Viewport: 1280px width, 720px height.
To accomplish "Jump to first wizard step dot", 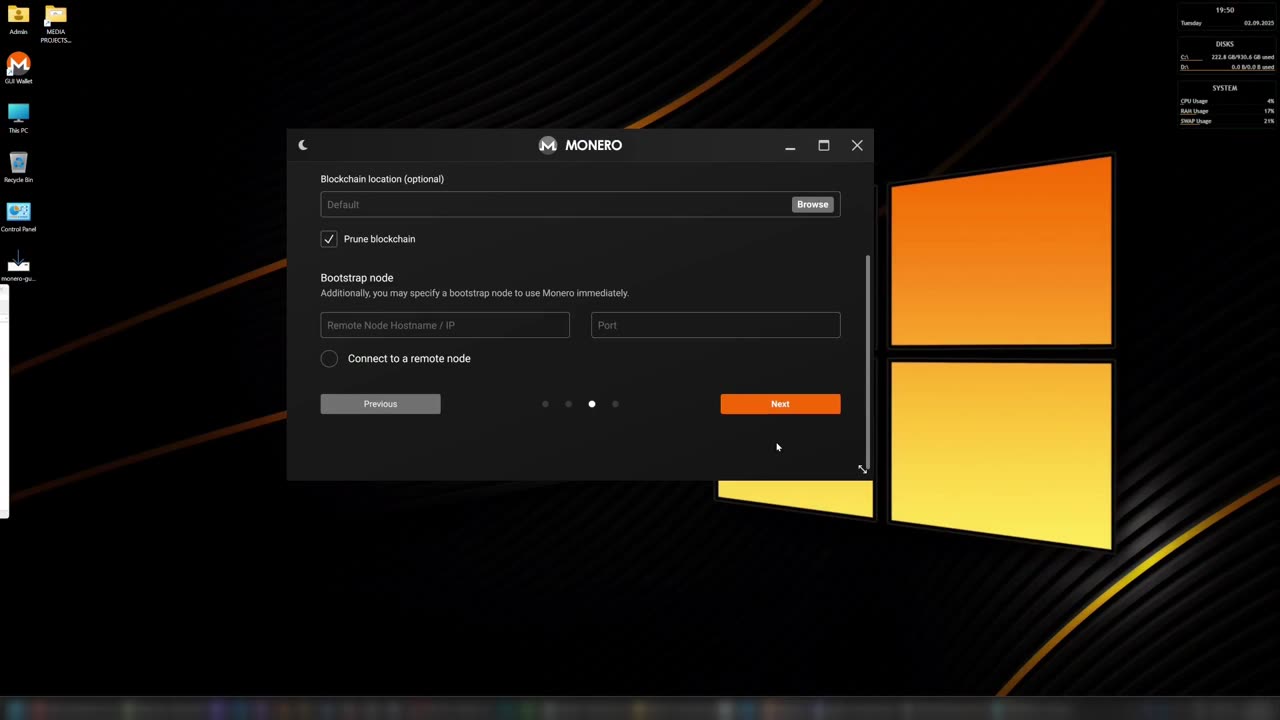I will click(x=545, y=404).
